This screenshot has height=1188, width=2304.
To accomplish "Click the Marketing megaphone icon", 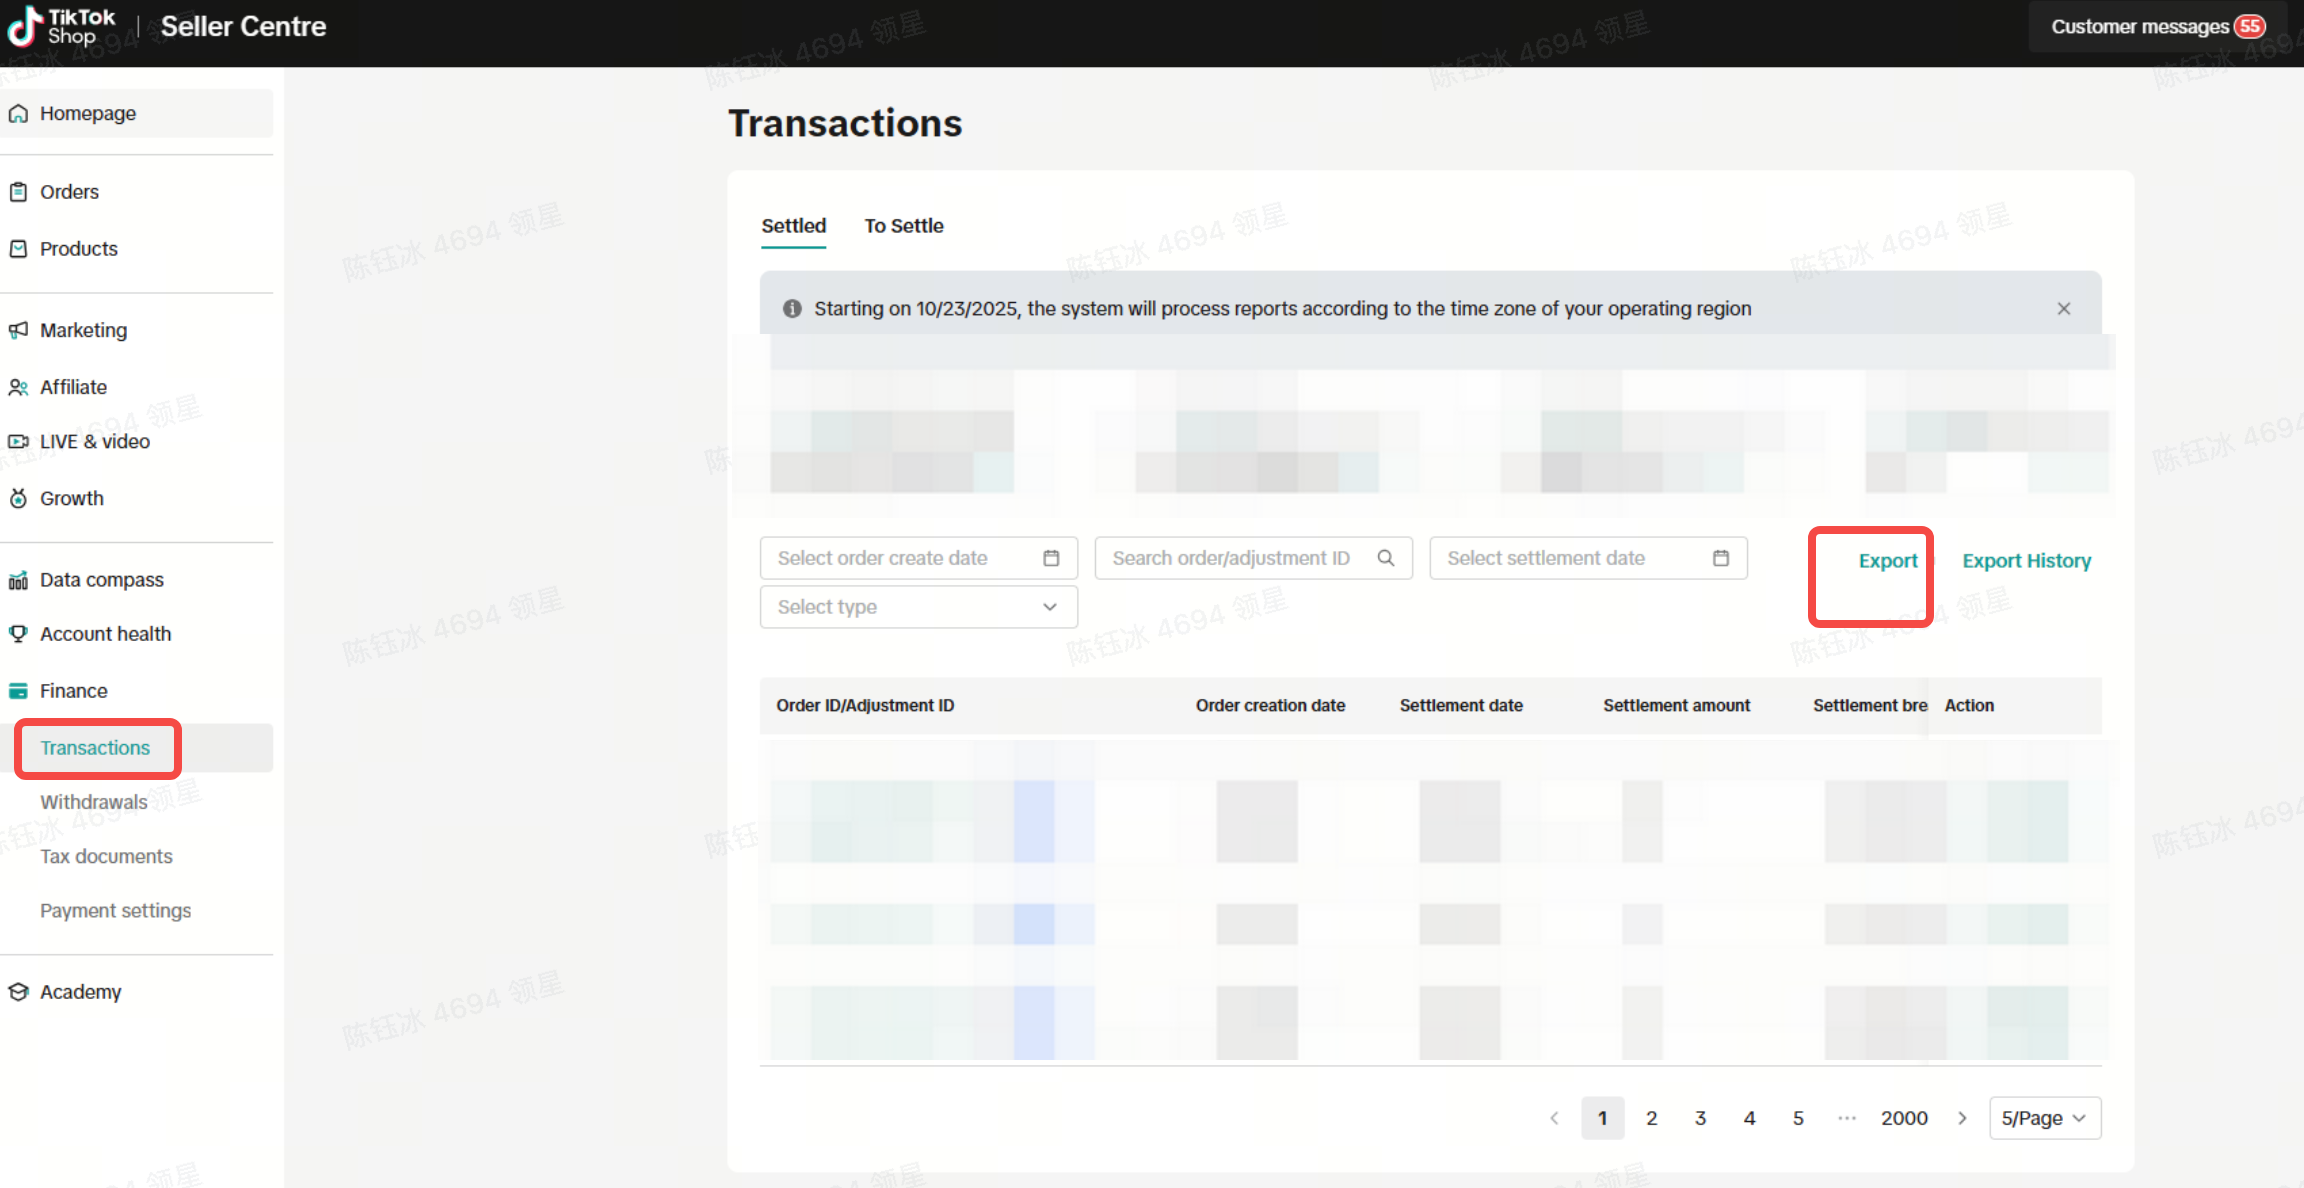I will tap(18, 330).
